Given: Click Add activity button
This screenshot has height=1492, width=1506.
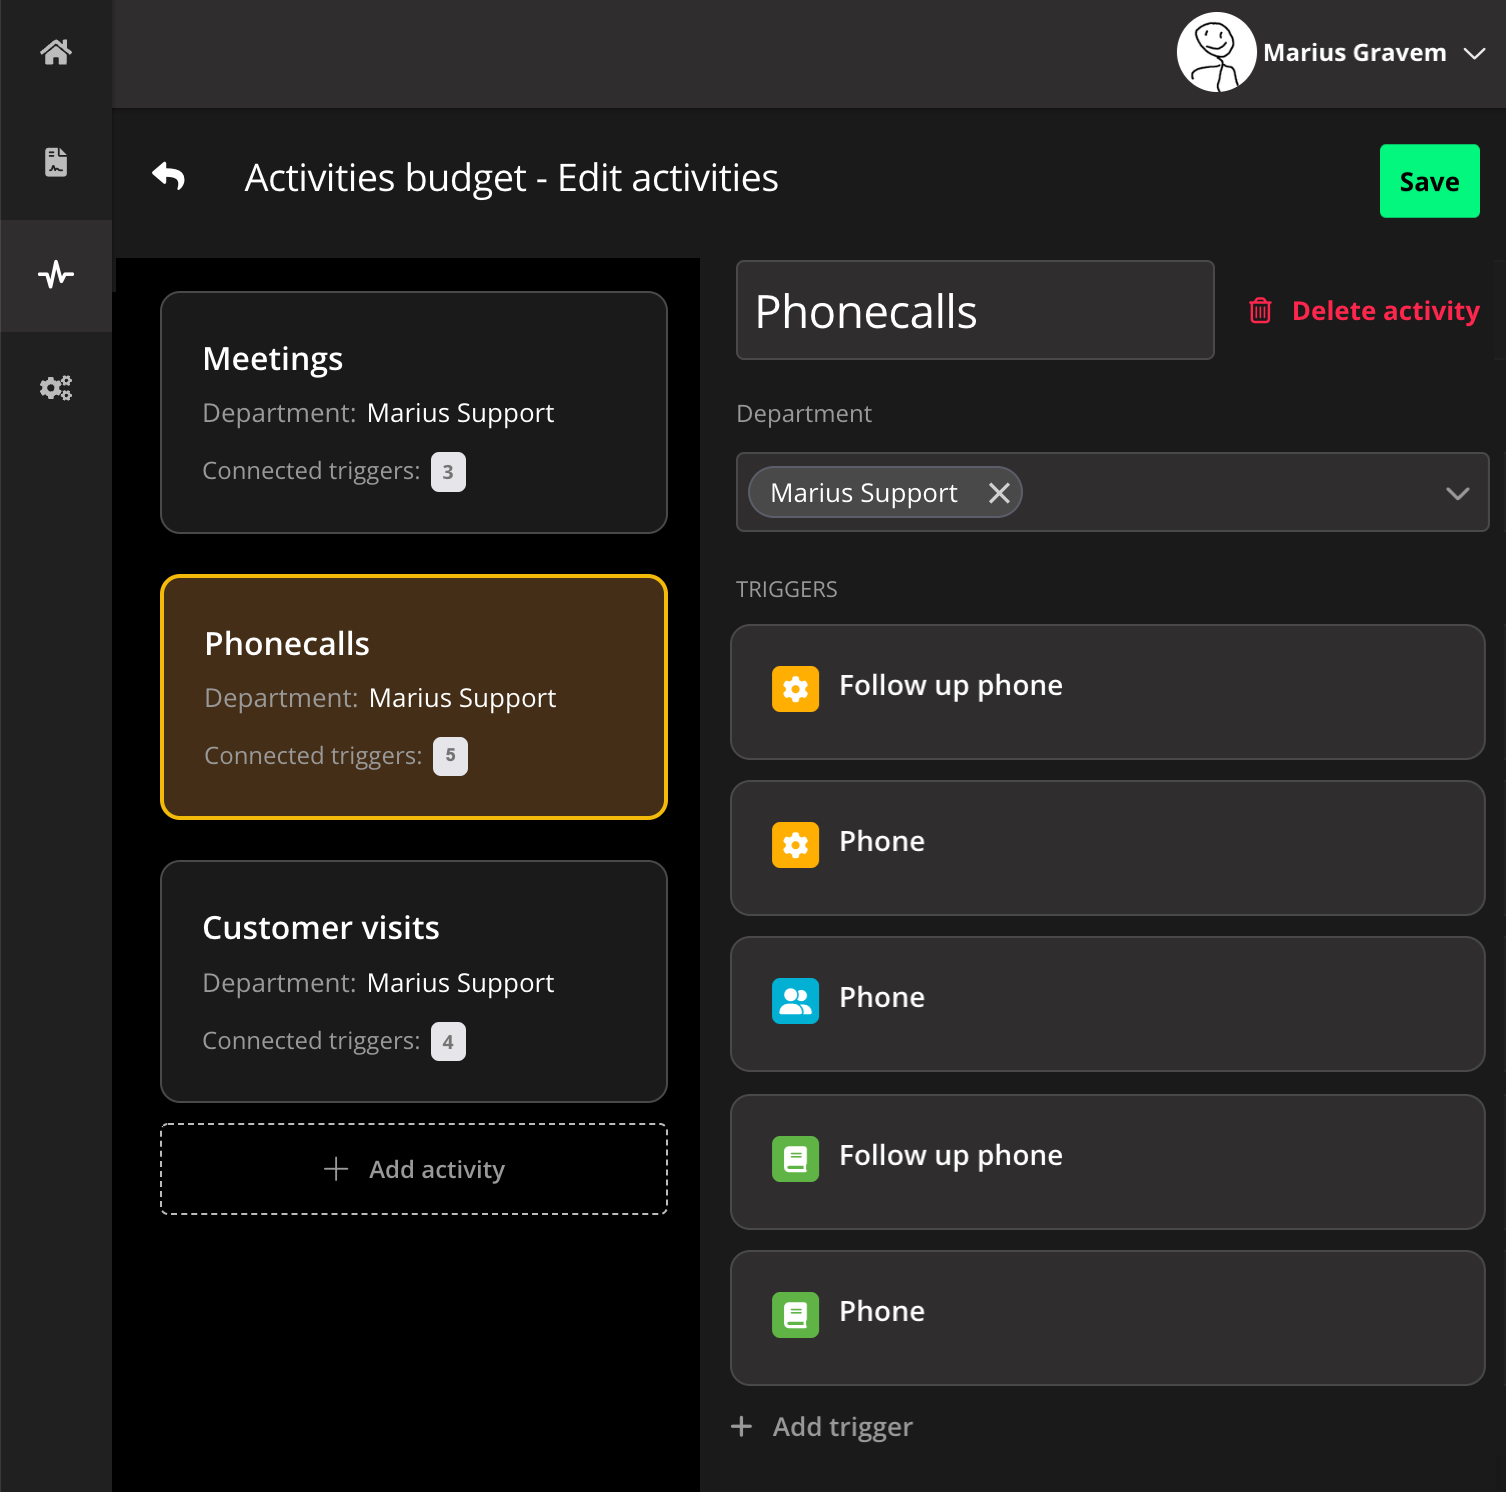Looking at the screenshot, I should pos(413,1169).
